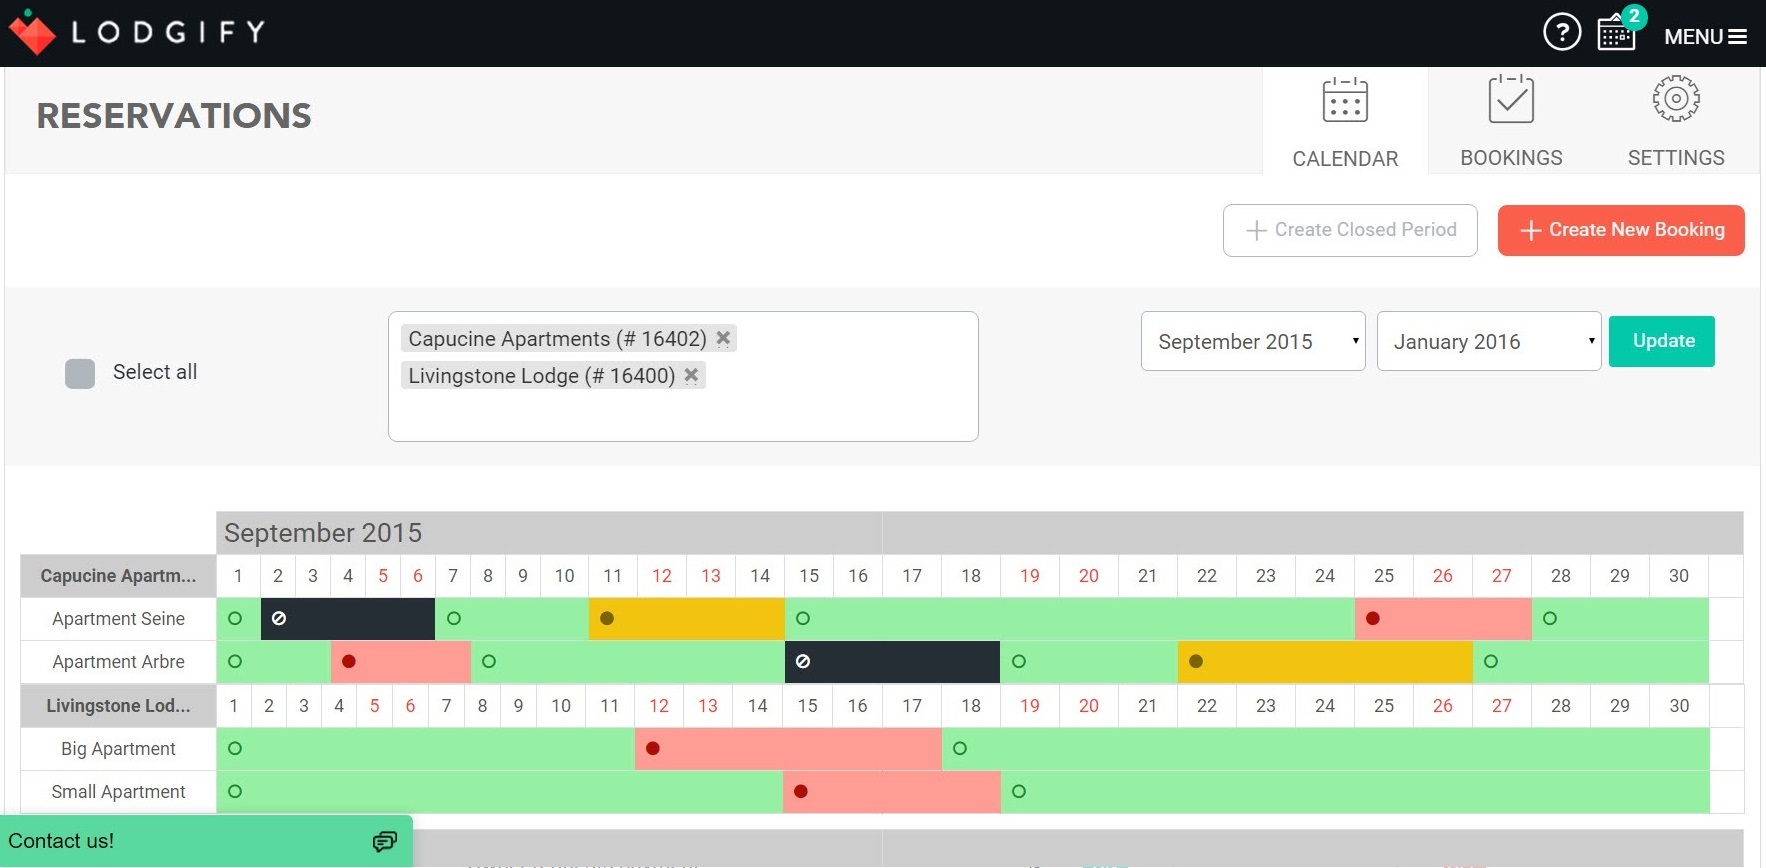Open the January 2016 end month dropdown
The width and height of the screenshot is (1766, 868).
1489,341
